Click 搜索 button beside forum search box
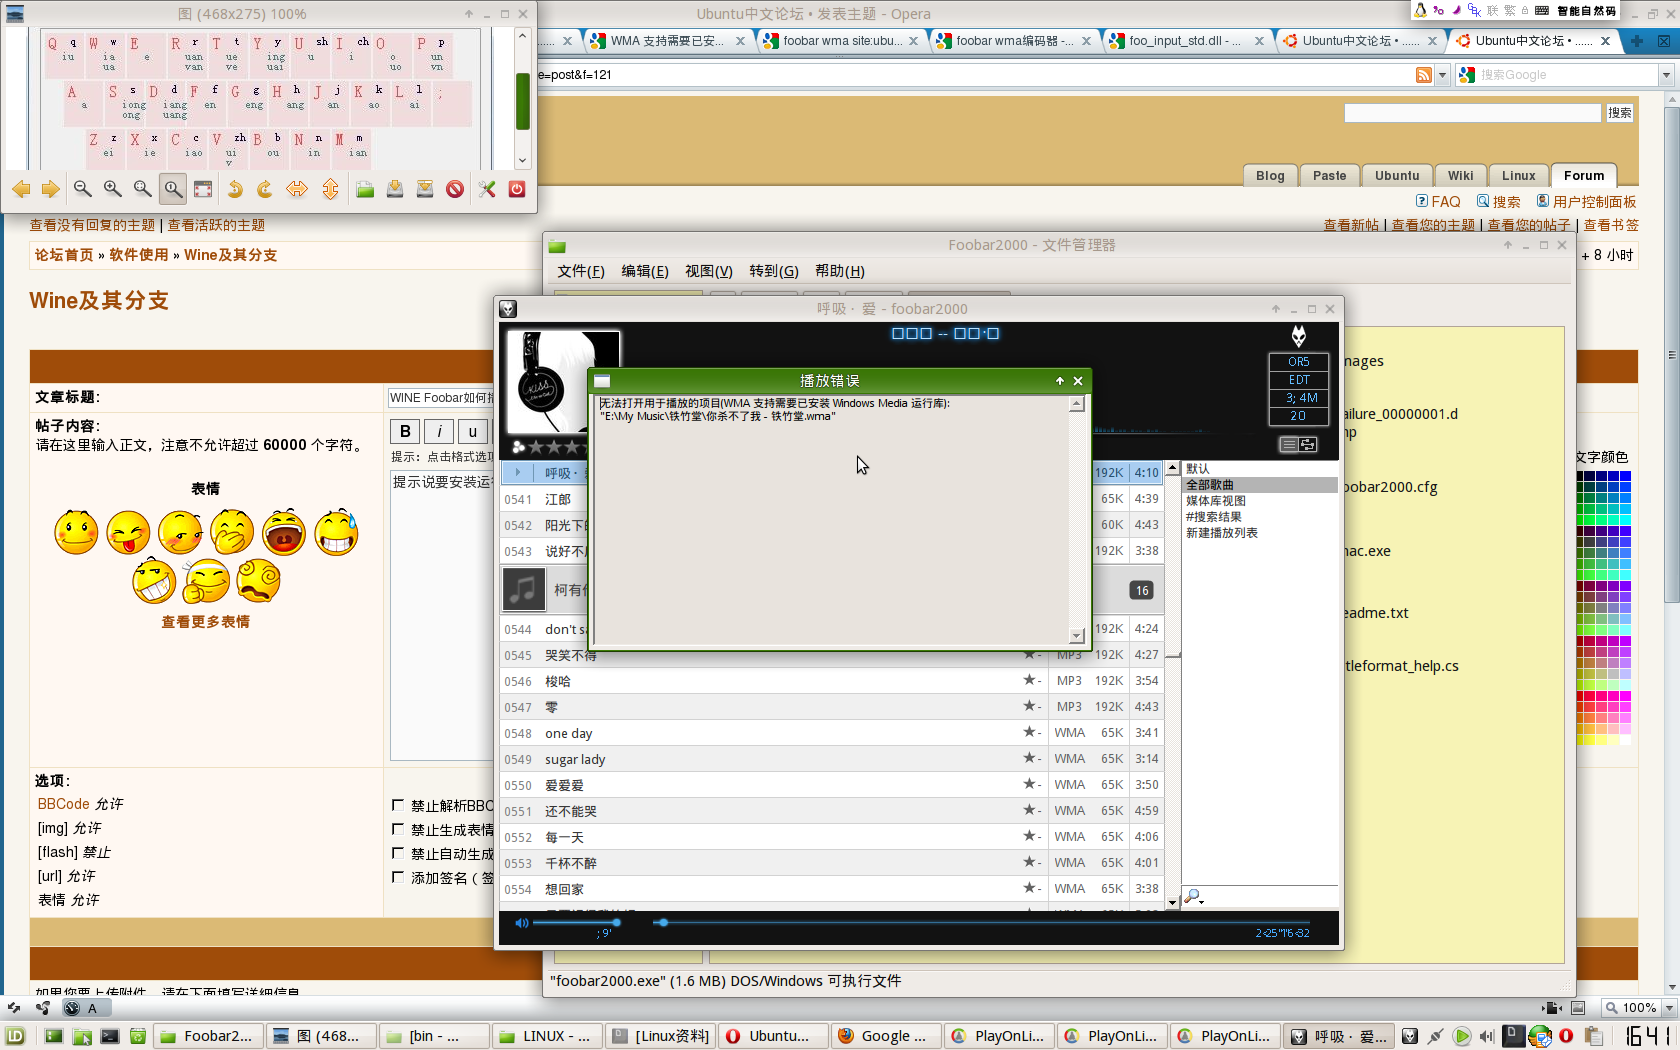 [1620, 113]
